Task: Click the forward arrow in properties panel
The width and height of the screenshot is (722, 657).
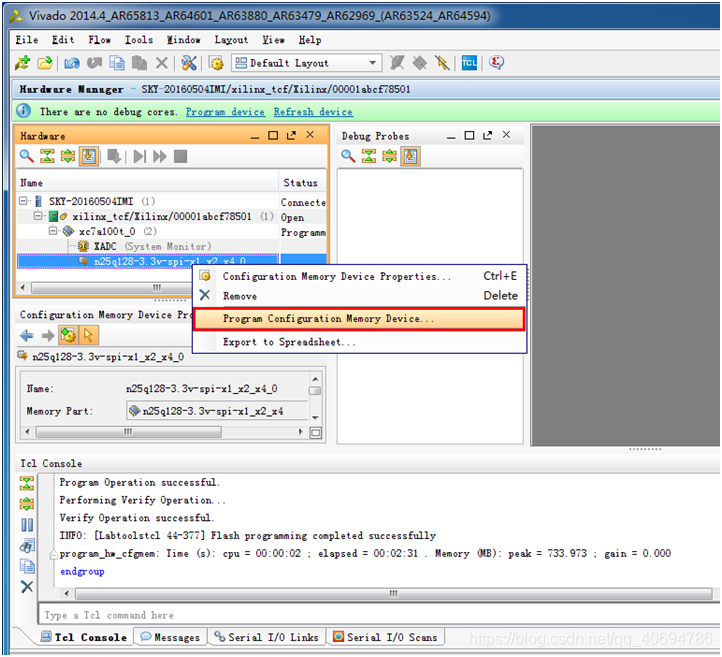Action: pyautogui.click(x=47, y=336)
